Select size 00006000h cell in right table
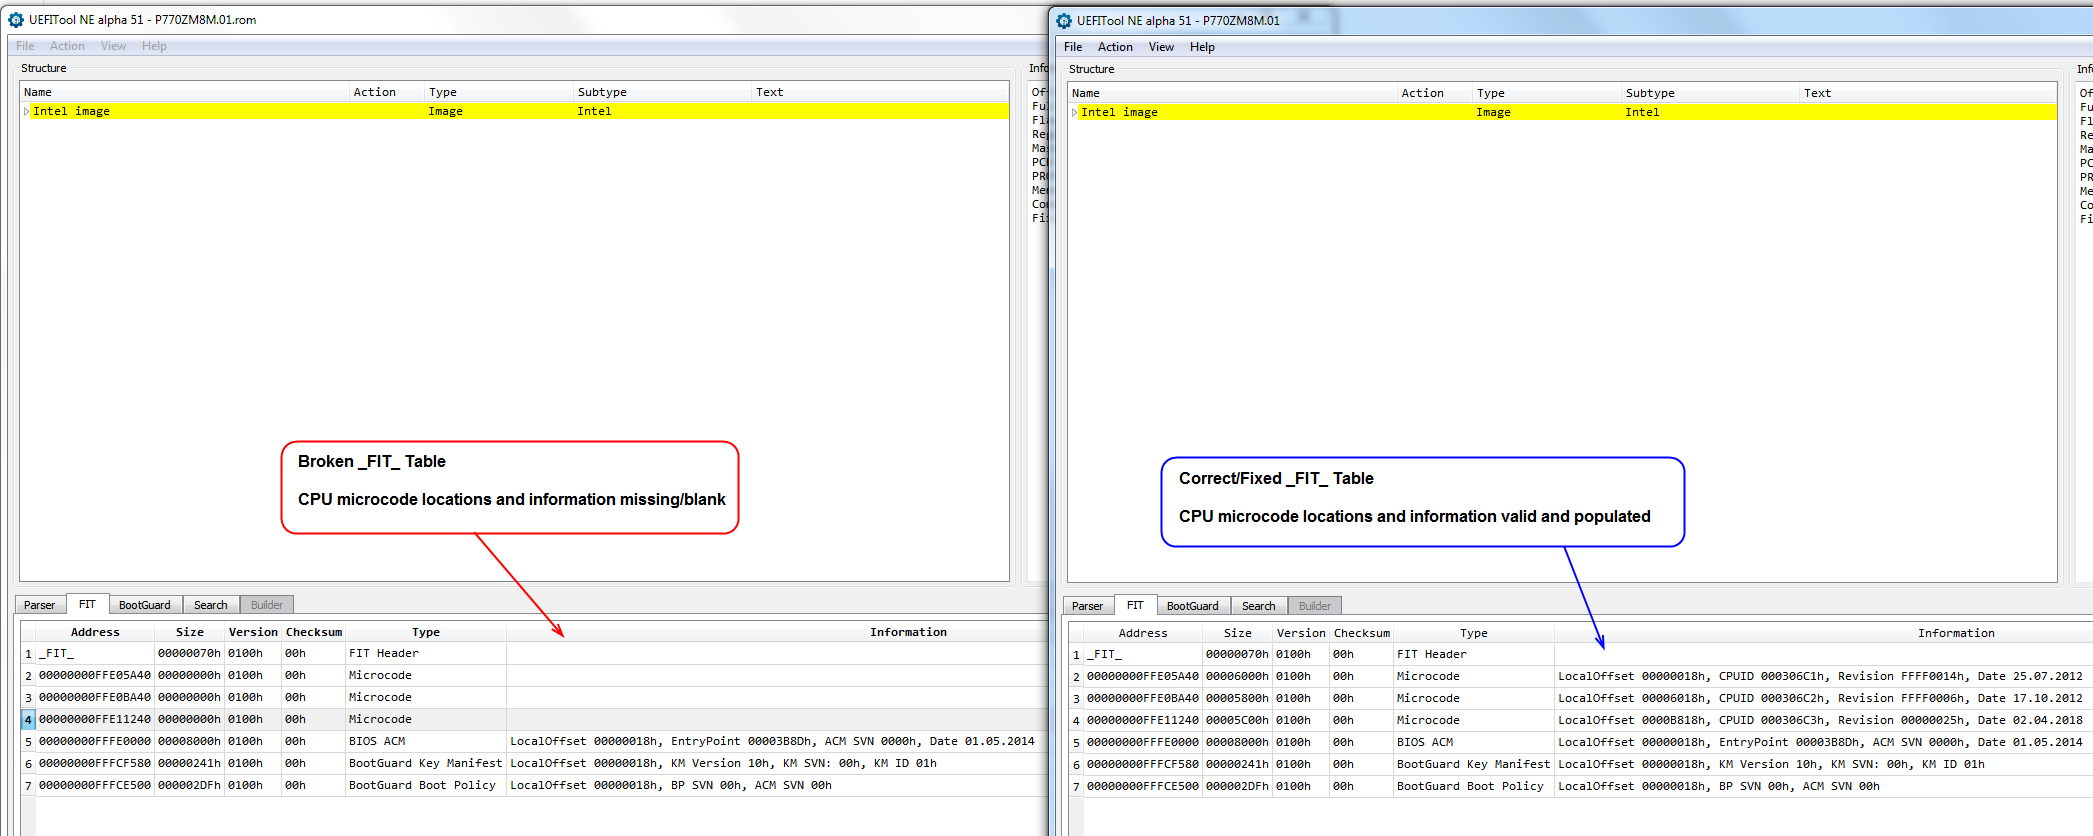Viewport: 2093px width, 836px height. 1237,676
